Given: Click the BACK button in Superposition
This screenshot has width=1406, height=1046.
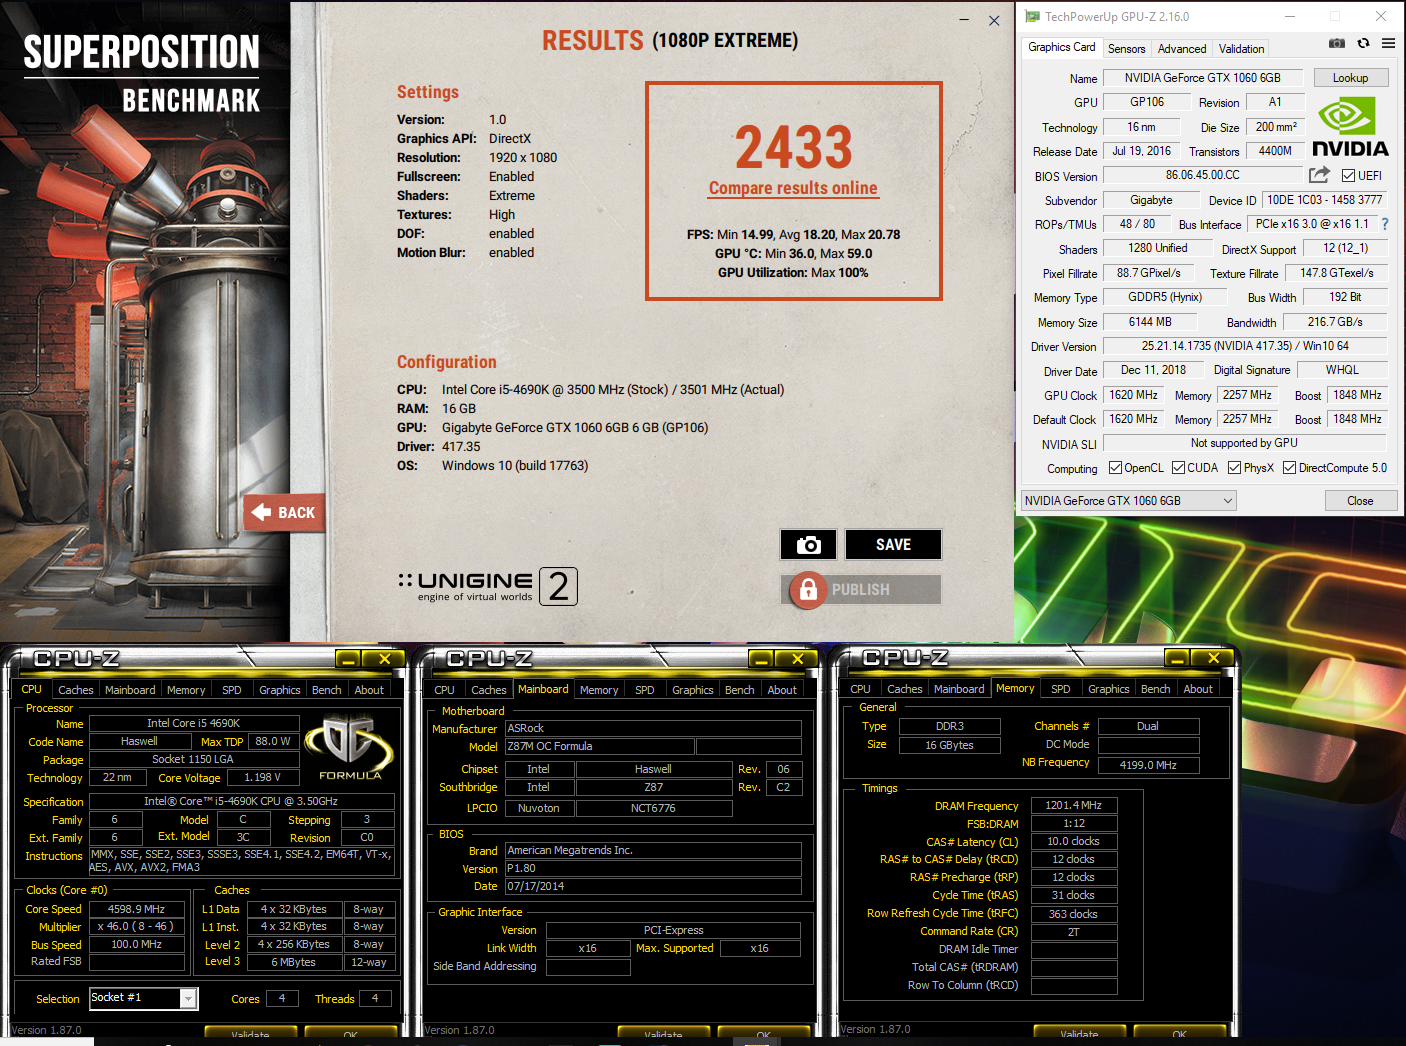Looking at the screenshot, I should 284,512.
